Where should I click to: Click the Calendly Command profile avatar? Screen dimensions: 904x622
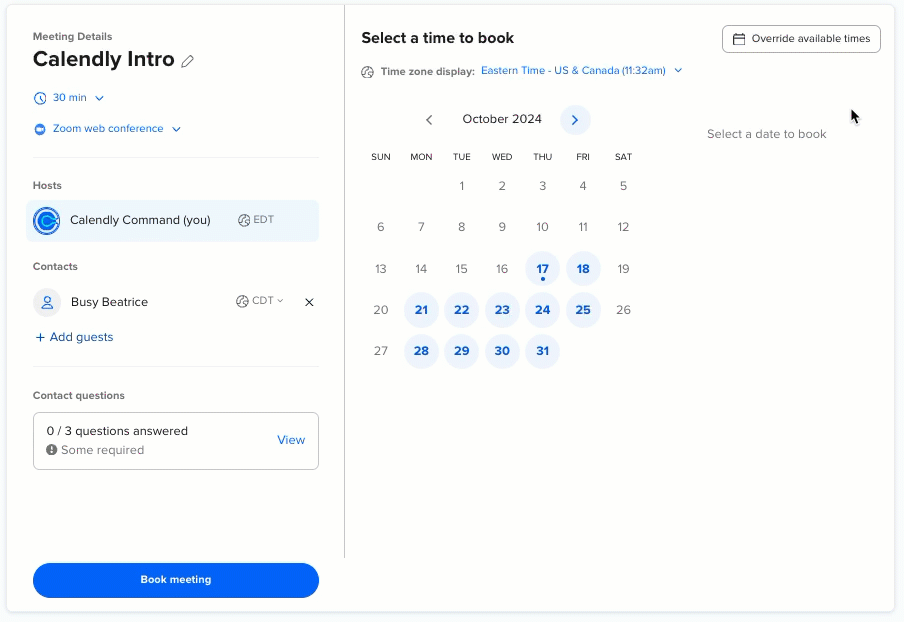(46, 219)
